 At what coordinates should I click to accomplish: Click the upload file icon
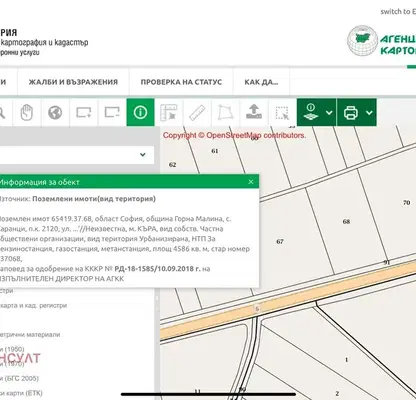254,112
